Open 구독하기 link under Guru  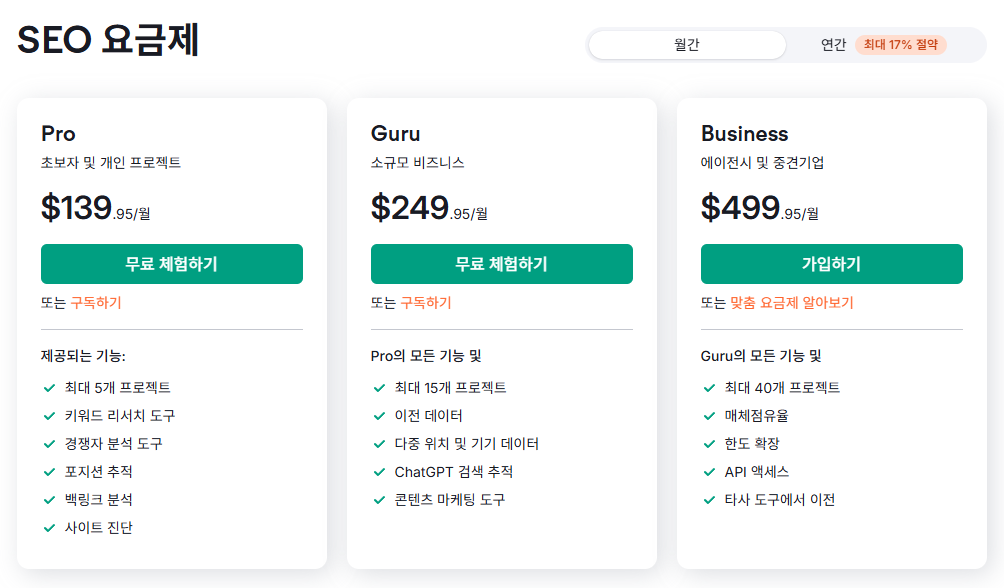pos(426,303)
